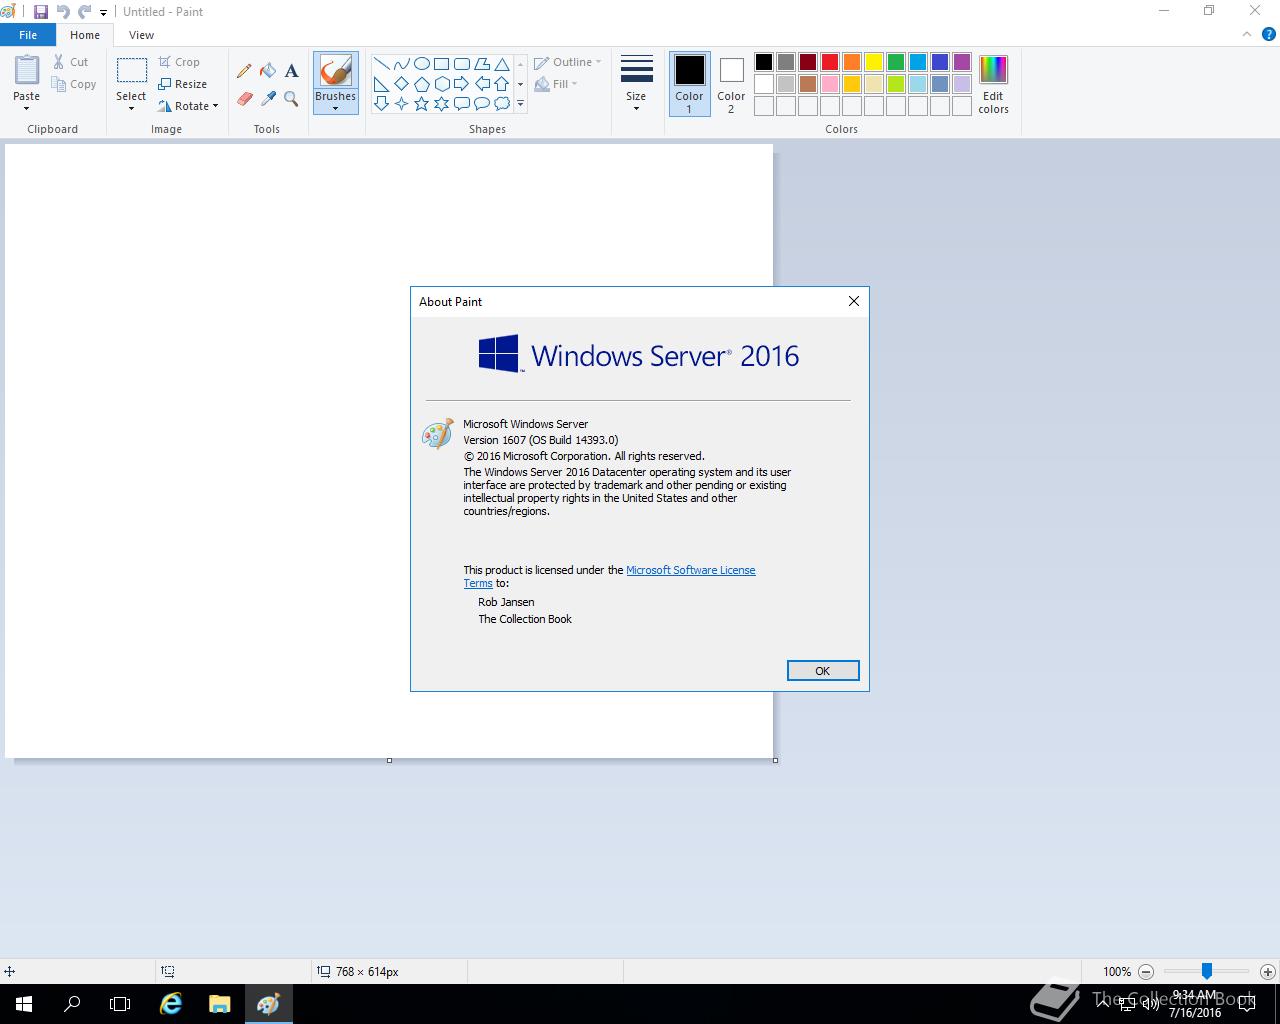Screen dimensions: 1280x1024
Task: Choose the Down arrow shape
Action: click(381, 103)
